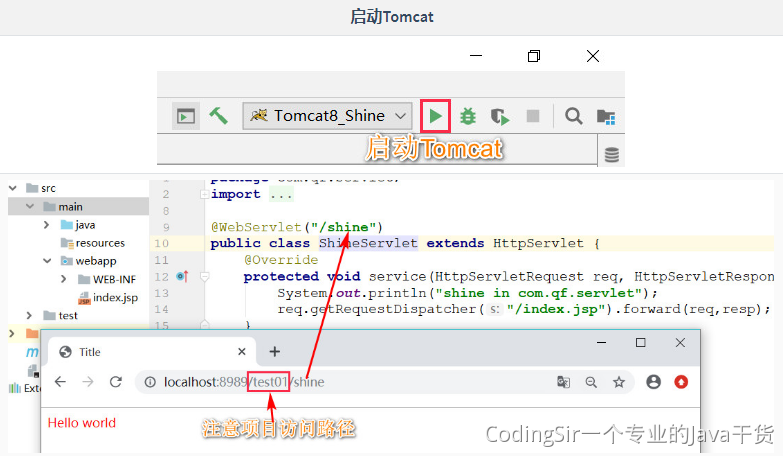Select the WEB-INF folder row
The width and height of the screenshot is (783, 456).
(107, 279)
